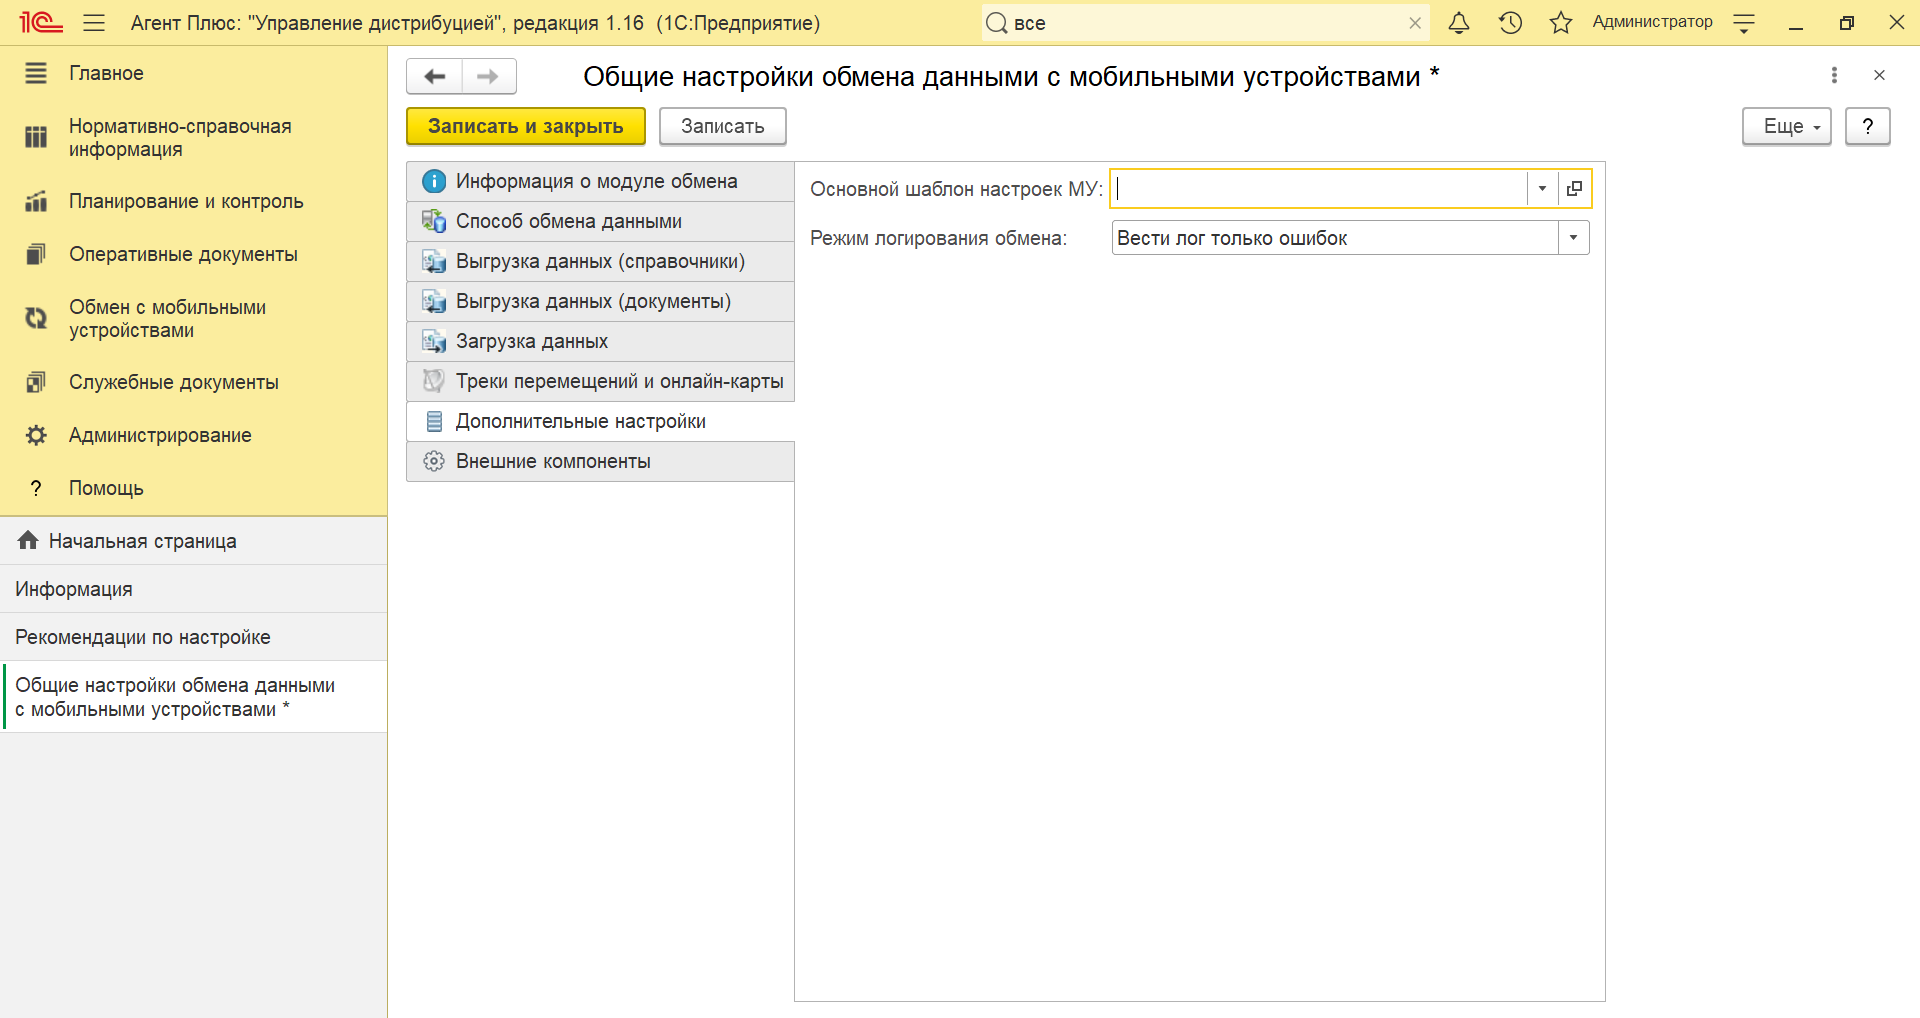Click the notifications bell icon
Viewport: 1920px width, 1018px height.
point(1459,23)
